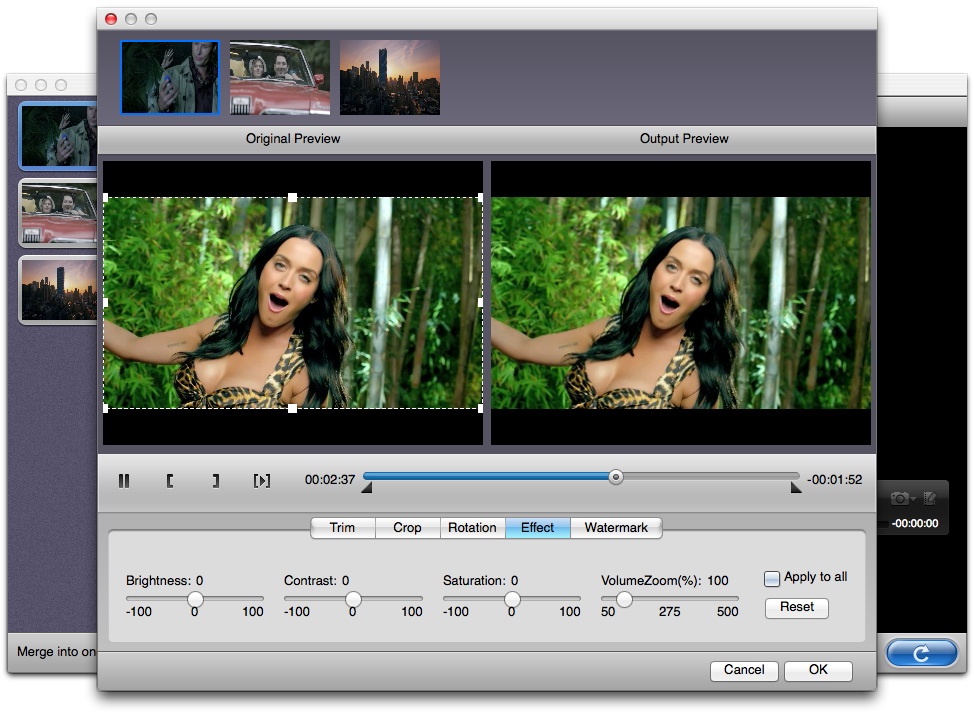This screenshot has height=715, width=974.
Task: Select the red convertible car clip thumbnail in editor
Action: [x=280, y=78]
